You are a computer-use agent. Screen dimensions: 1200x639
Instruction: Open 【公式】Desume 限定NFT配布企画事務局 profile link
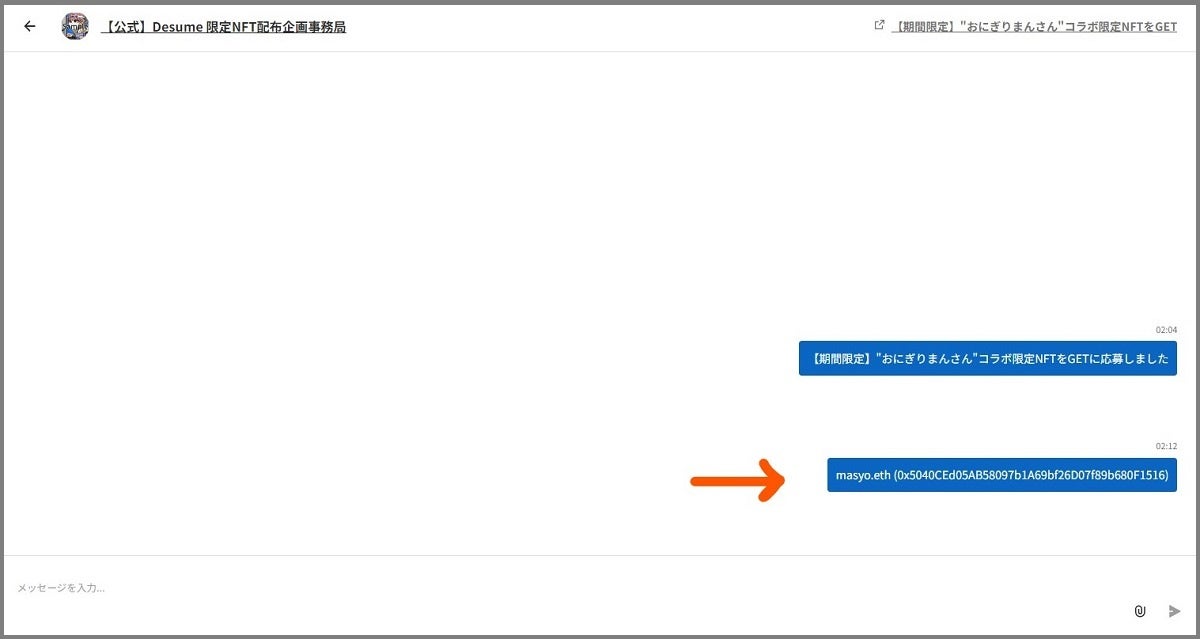coord(224,27)
